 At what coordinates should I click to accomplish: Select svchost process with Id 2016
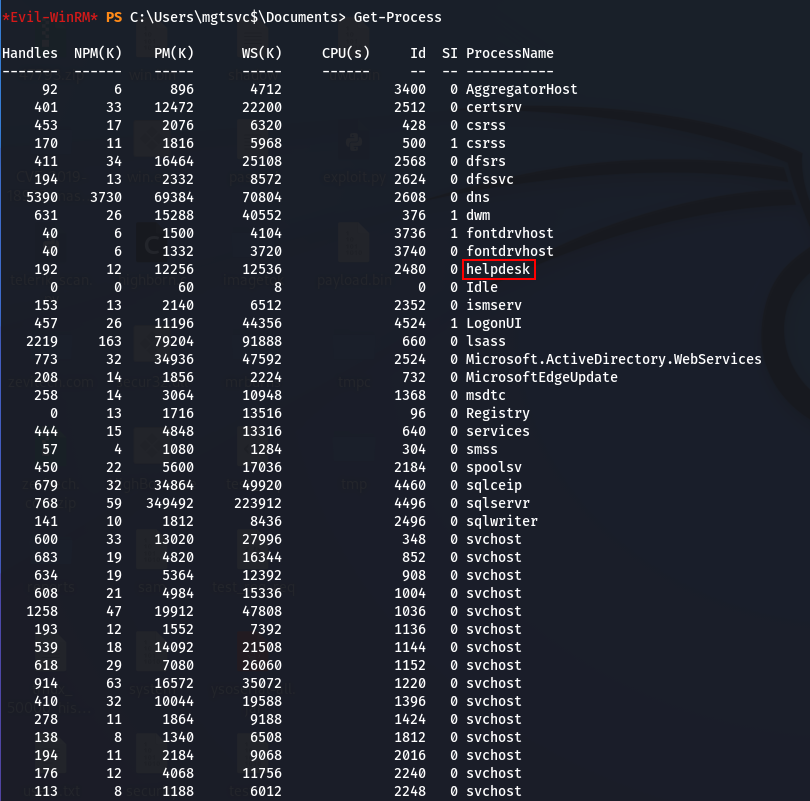493,755
